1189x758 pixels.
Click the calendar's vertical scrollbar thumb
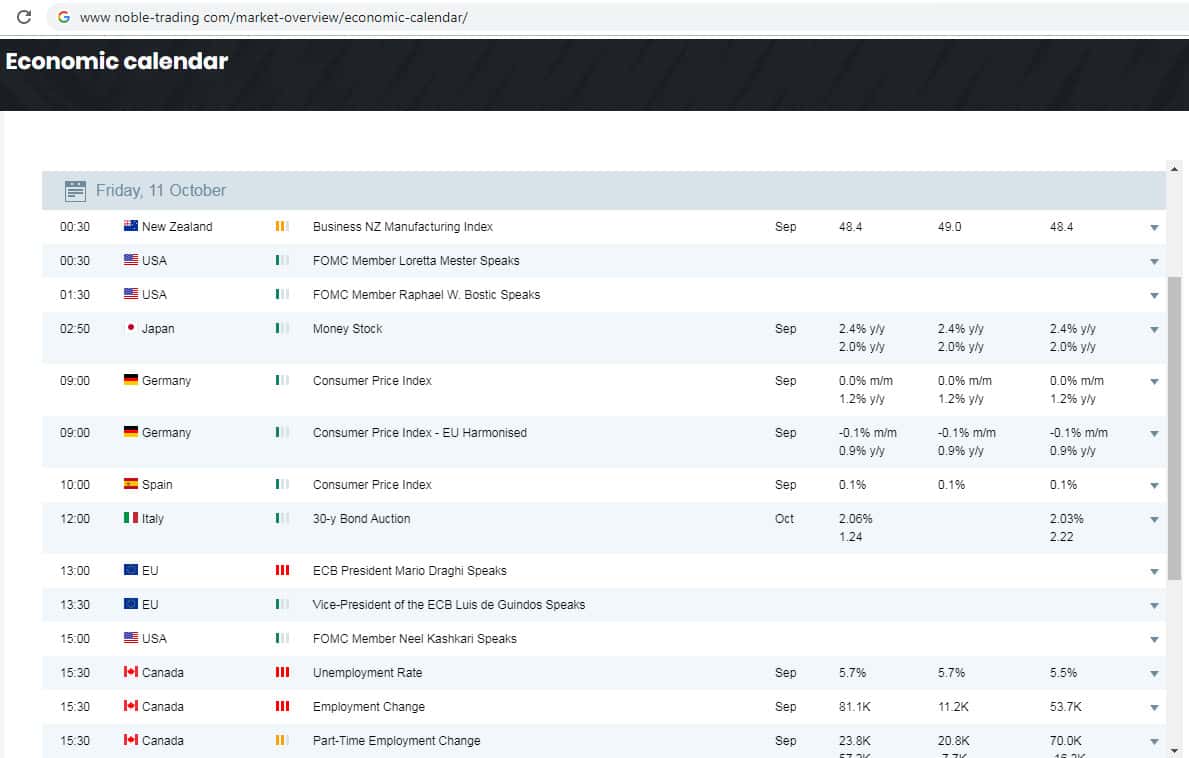pos(1174,428)
